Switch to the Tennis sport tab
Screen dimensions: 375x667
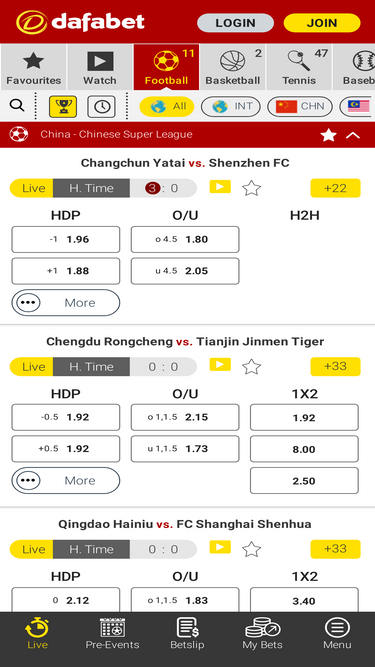(299, 67)
